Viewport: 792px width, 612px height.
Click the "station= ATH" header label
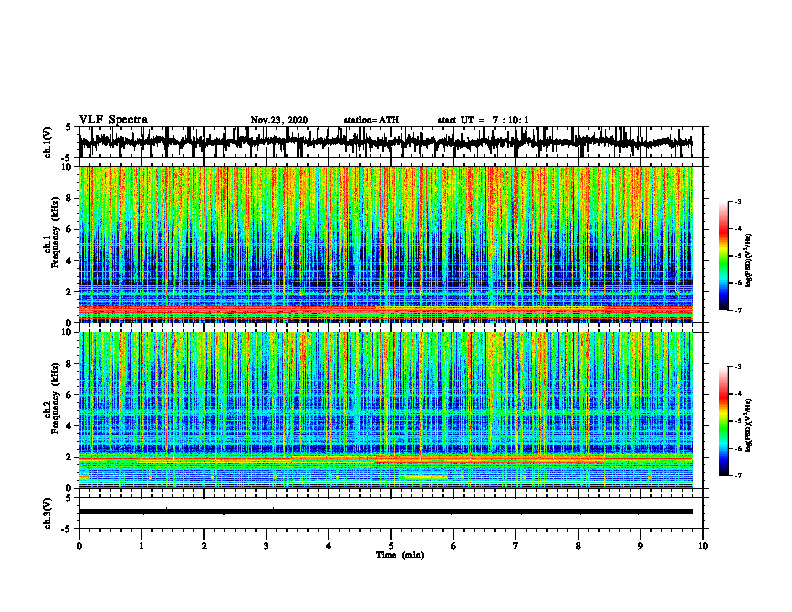(x=371, y=120)
